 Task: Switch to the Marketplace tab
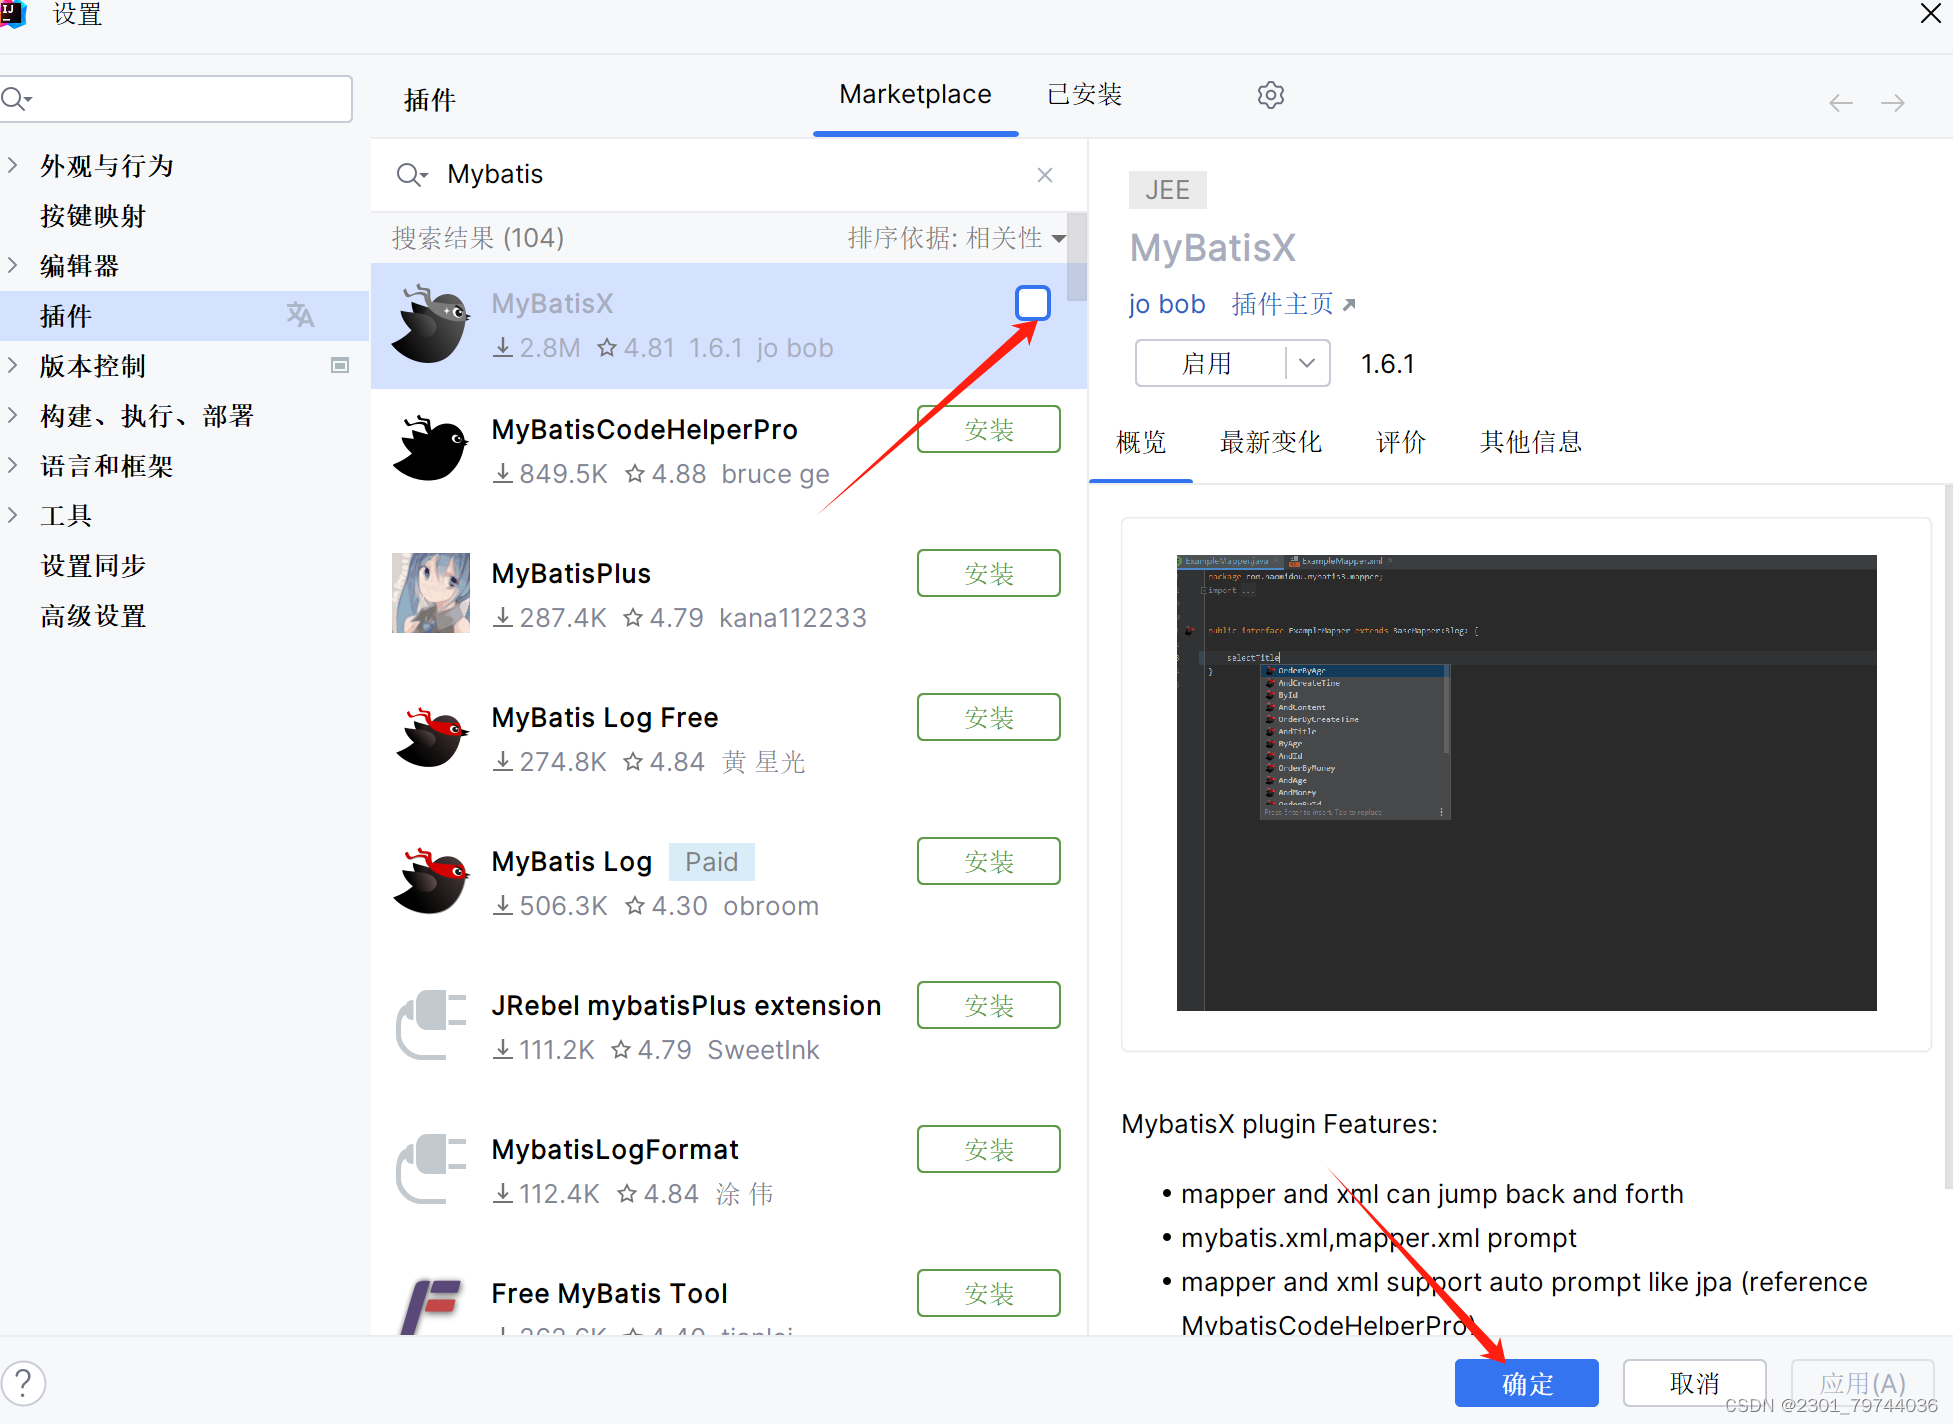point(915,95)
